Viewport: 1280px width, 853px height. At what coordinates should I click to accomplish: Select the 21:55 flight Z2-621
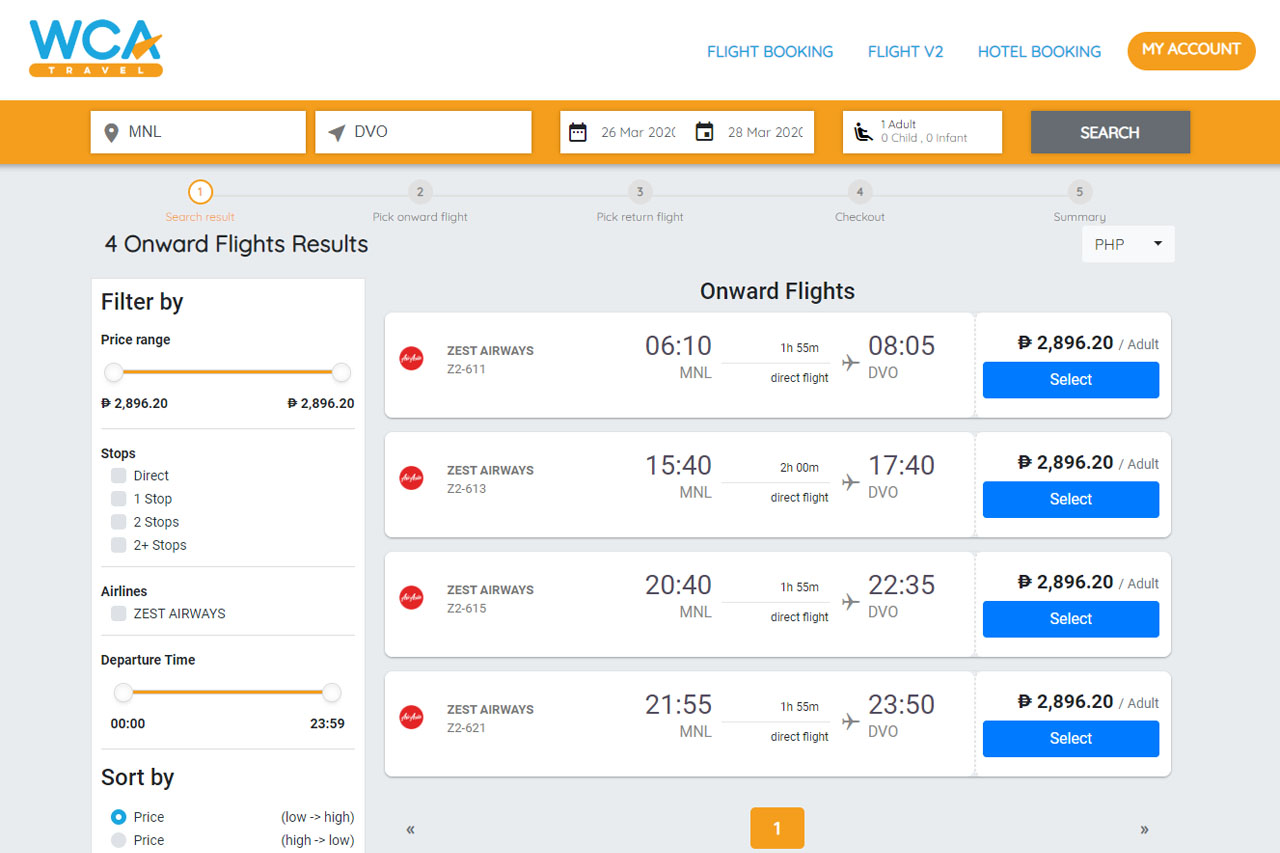coord(1071,739)
